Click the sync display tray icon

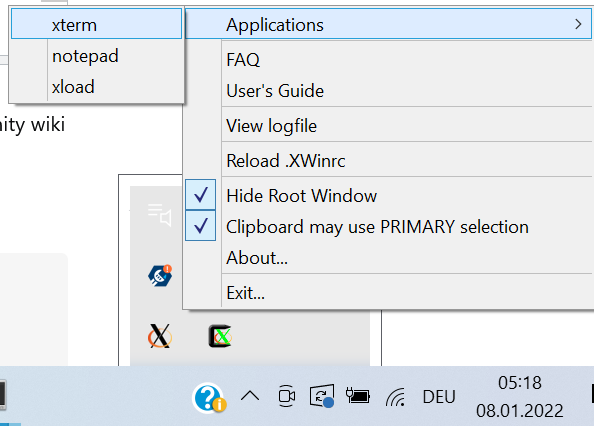322,396
